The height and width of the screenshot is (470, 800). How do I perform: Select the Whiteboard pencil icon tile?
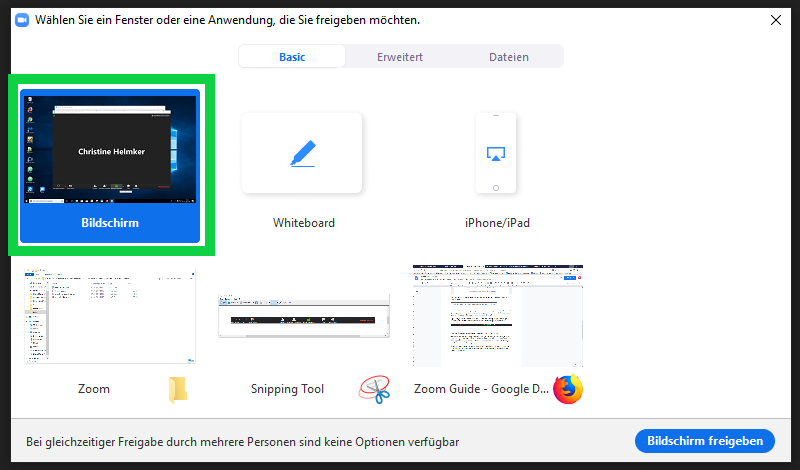tap(301, 153)
